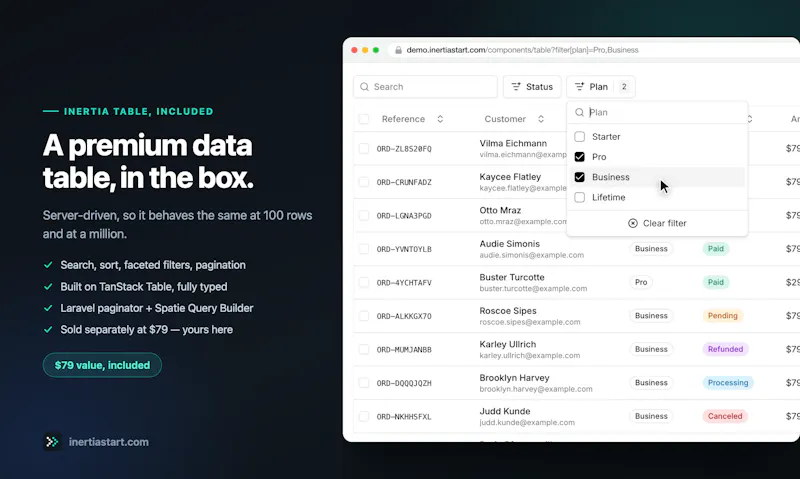Select the row checkbox for ORD-YVNTOYLB
Viewport: 800px width, 479px height.
point(364,249)
